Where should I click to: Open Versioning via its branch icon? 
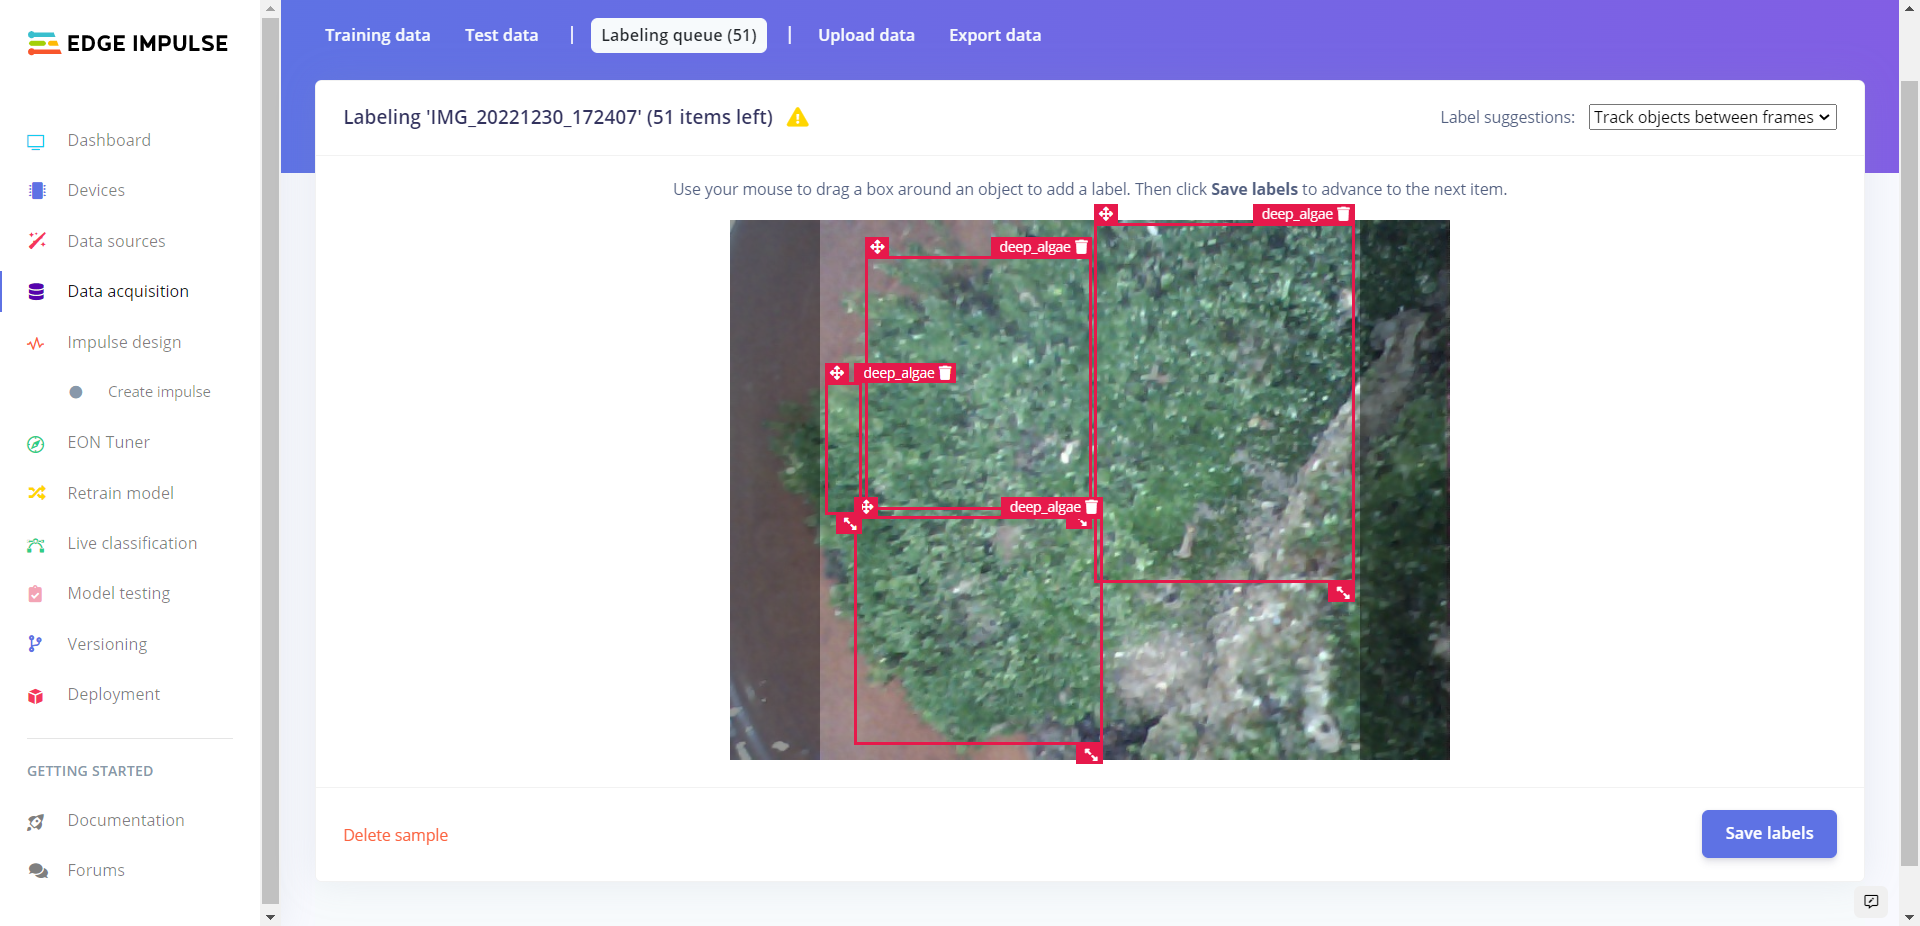(35, 644)
